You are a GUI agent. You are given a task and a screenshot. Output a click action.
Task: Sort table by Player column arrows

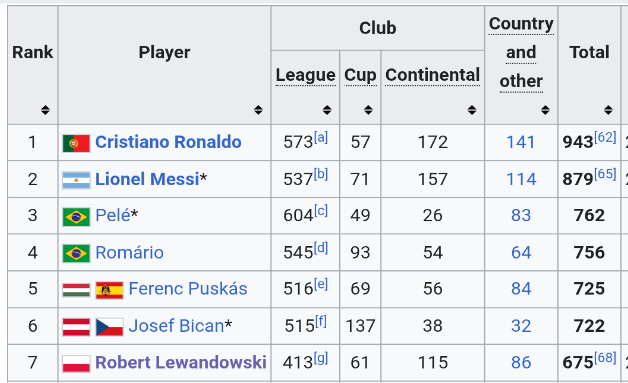[x=258, y=110]
